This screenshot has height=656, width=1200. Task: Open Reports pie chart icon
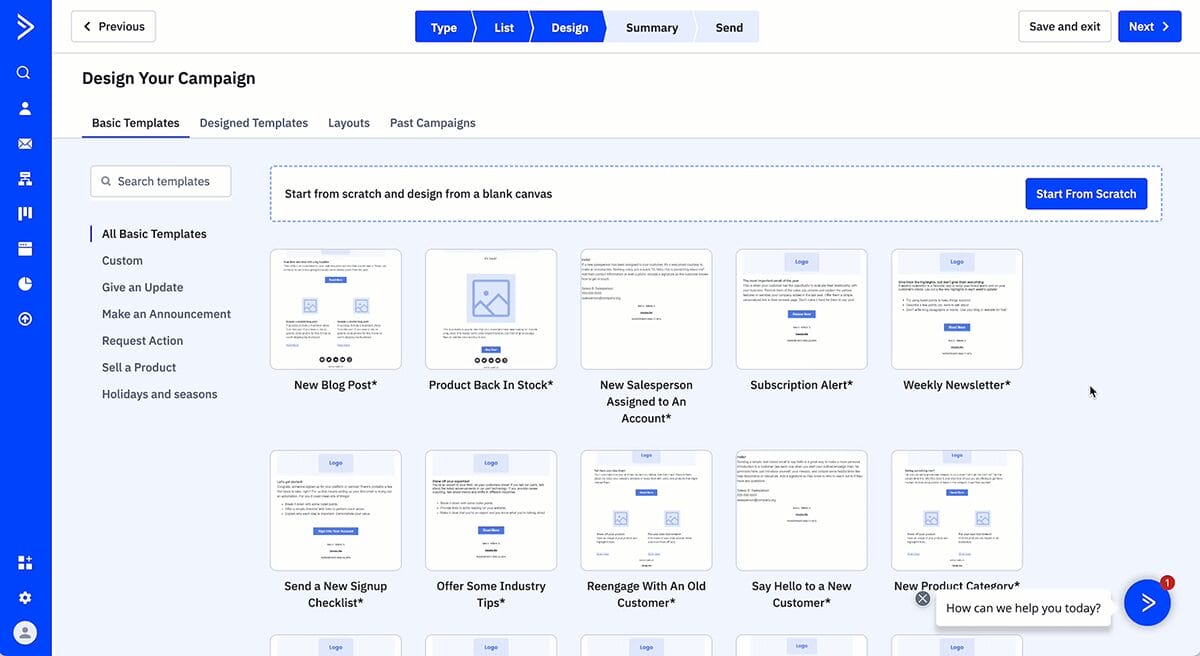tap(25, 284)
